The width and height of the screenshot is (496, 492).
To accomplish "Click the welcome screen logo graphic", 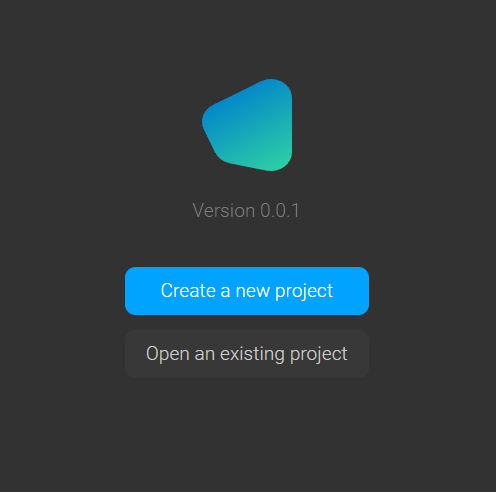I will point(247,125).
